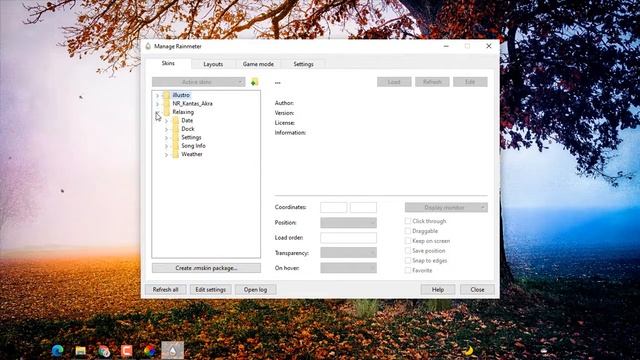640x360 pixels.
Task: Click the orange C app taskbar icon
Action: [x=127, y=351]
